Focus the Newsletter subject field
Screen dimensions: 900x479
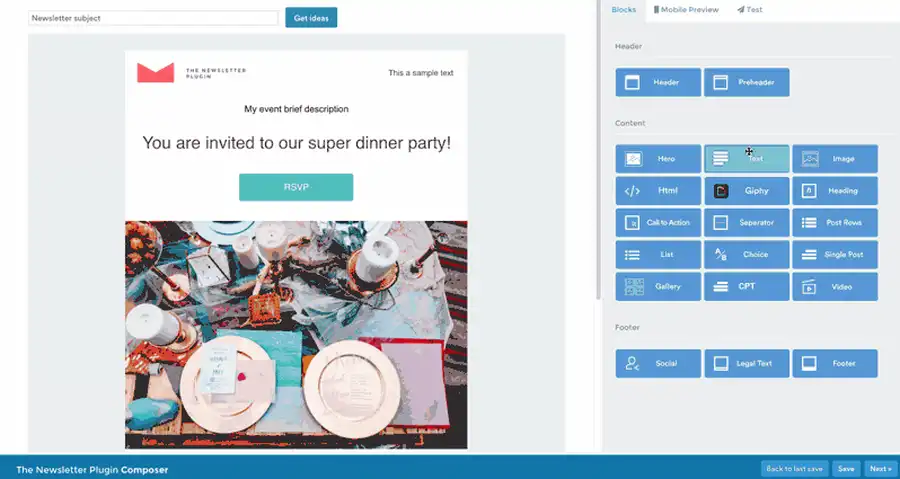click(153, 18)
